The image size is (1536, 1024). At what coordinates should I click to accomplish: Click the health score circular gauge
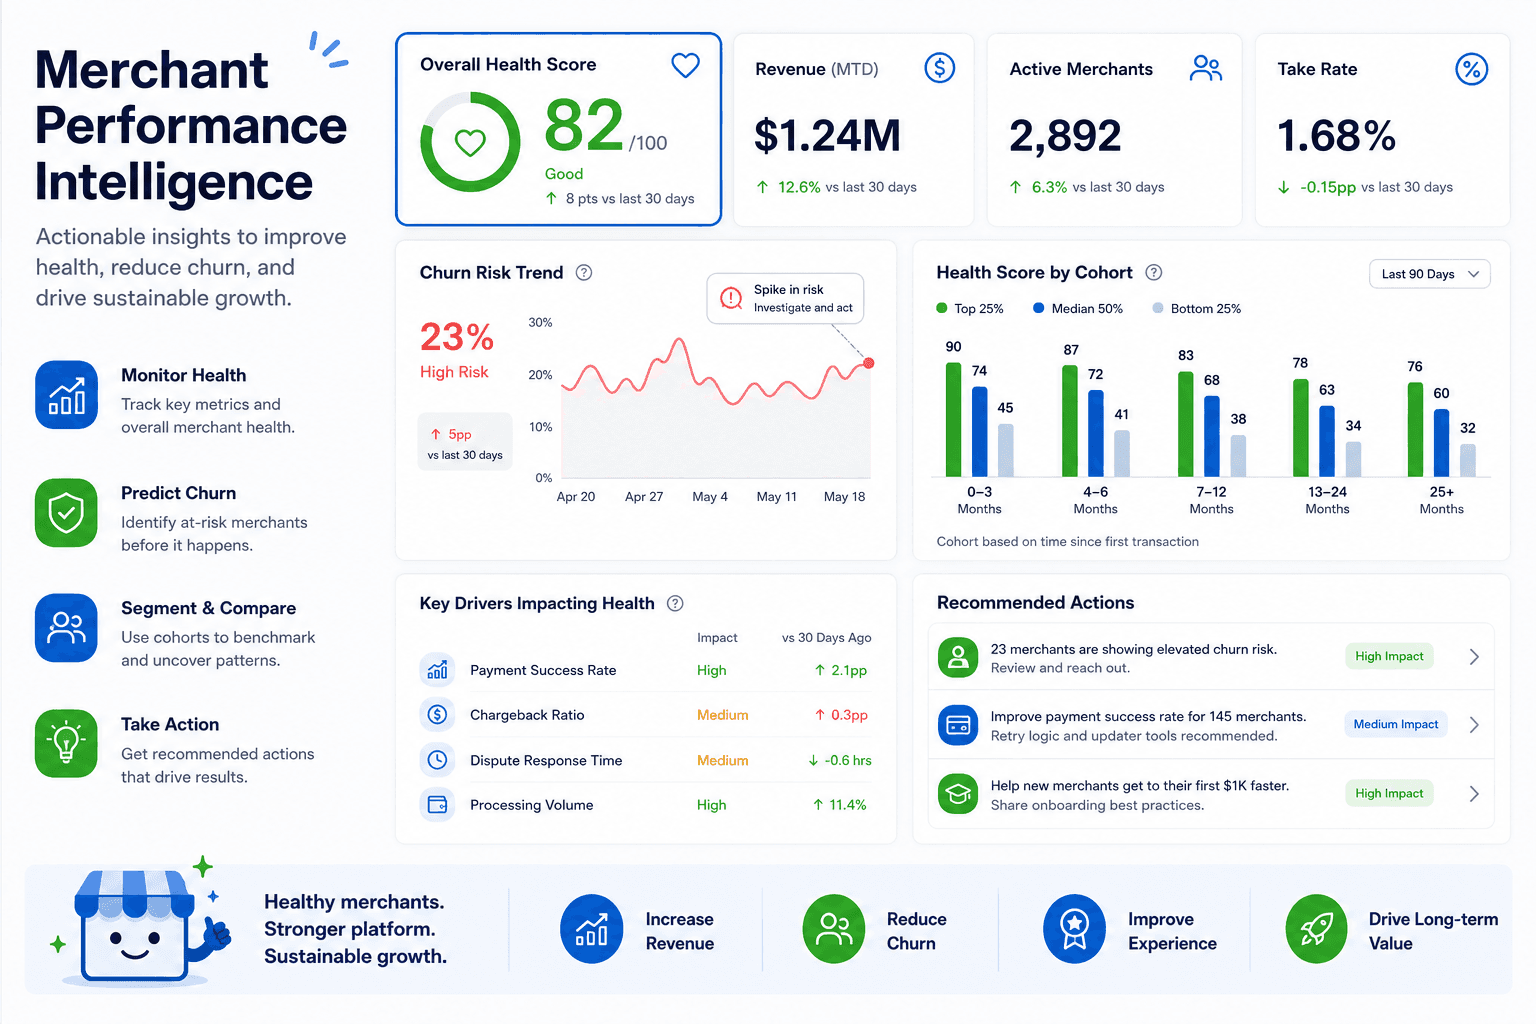pyautogui.click(x=470, y=142)
